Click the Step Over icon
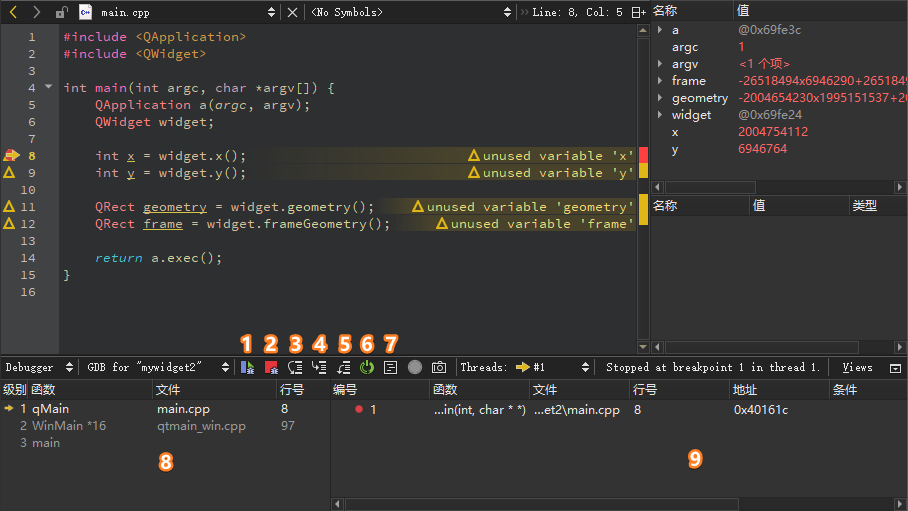 tap(295, 368)
